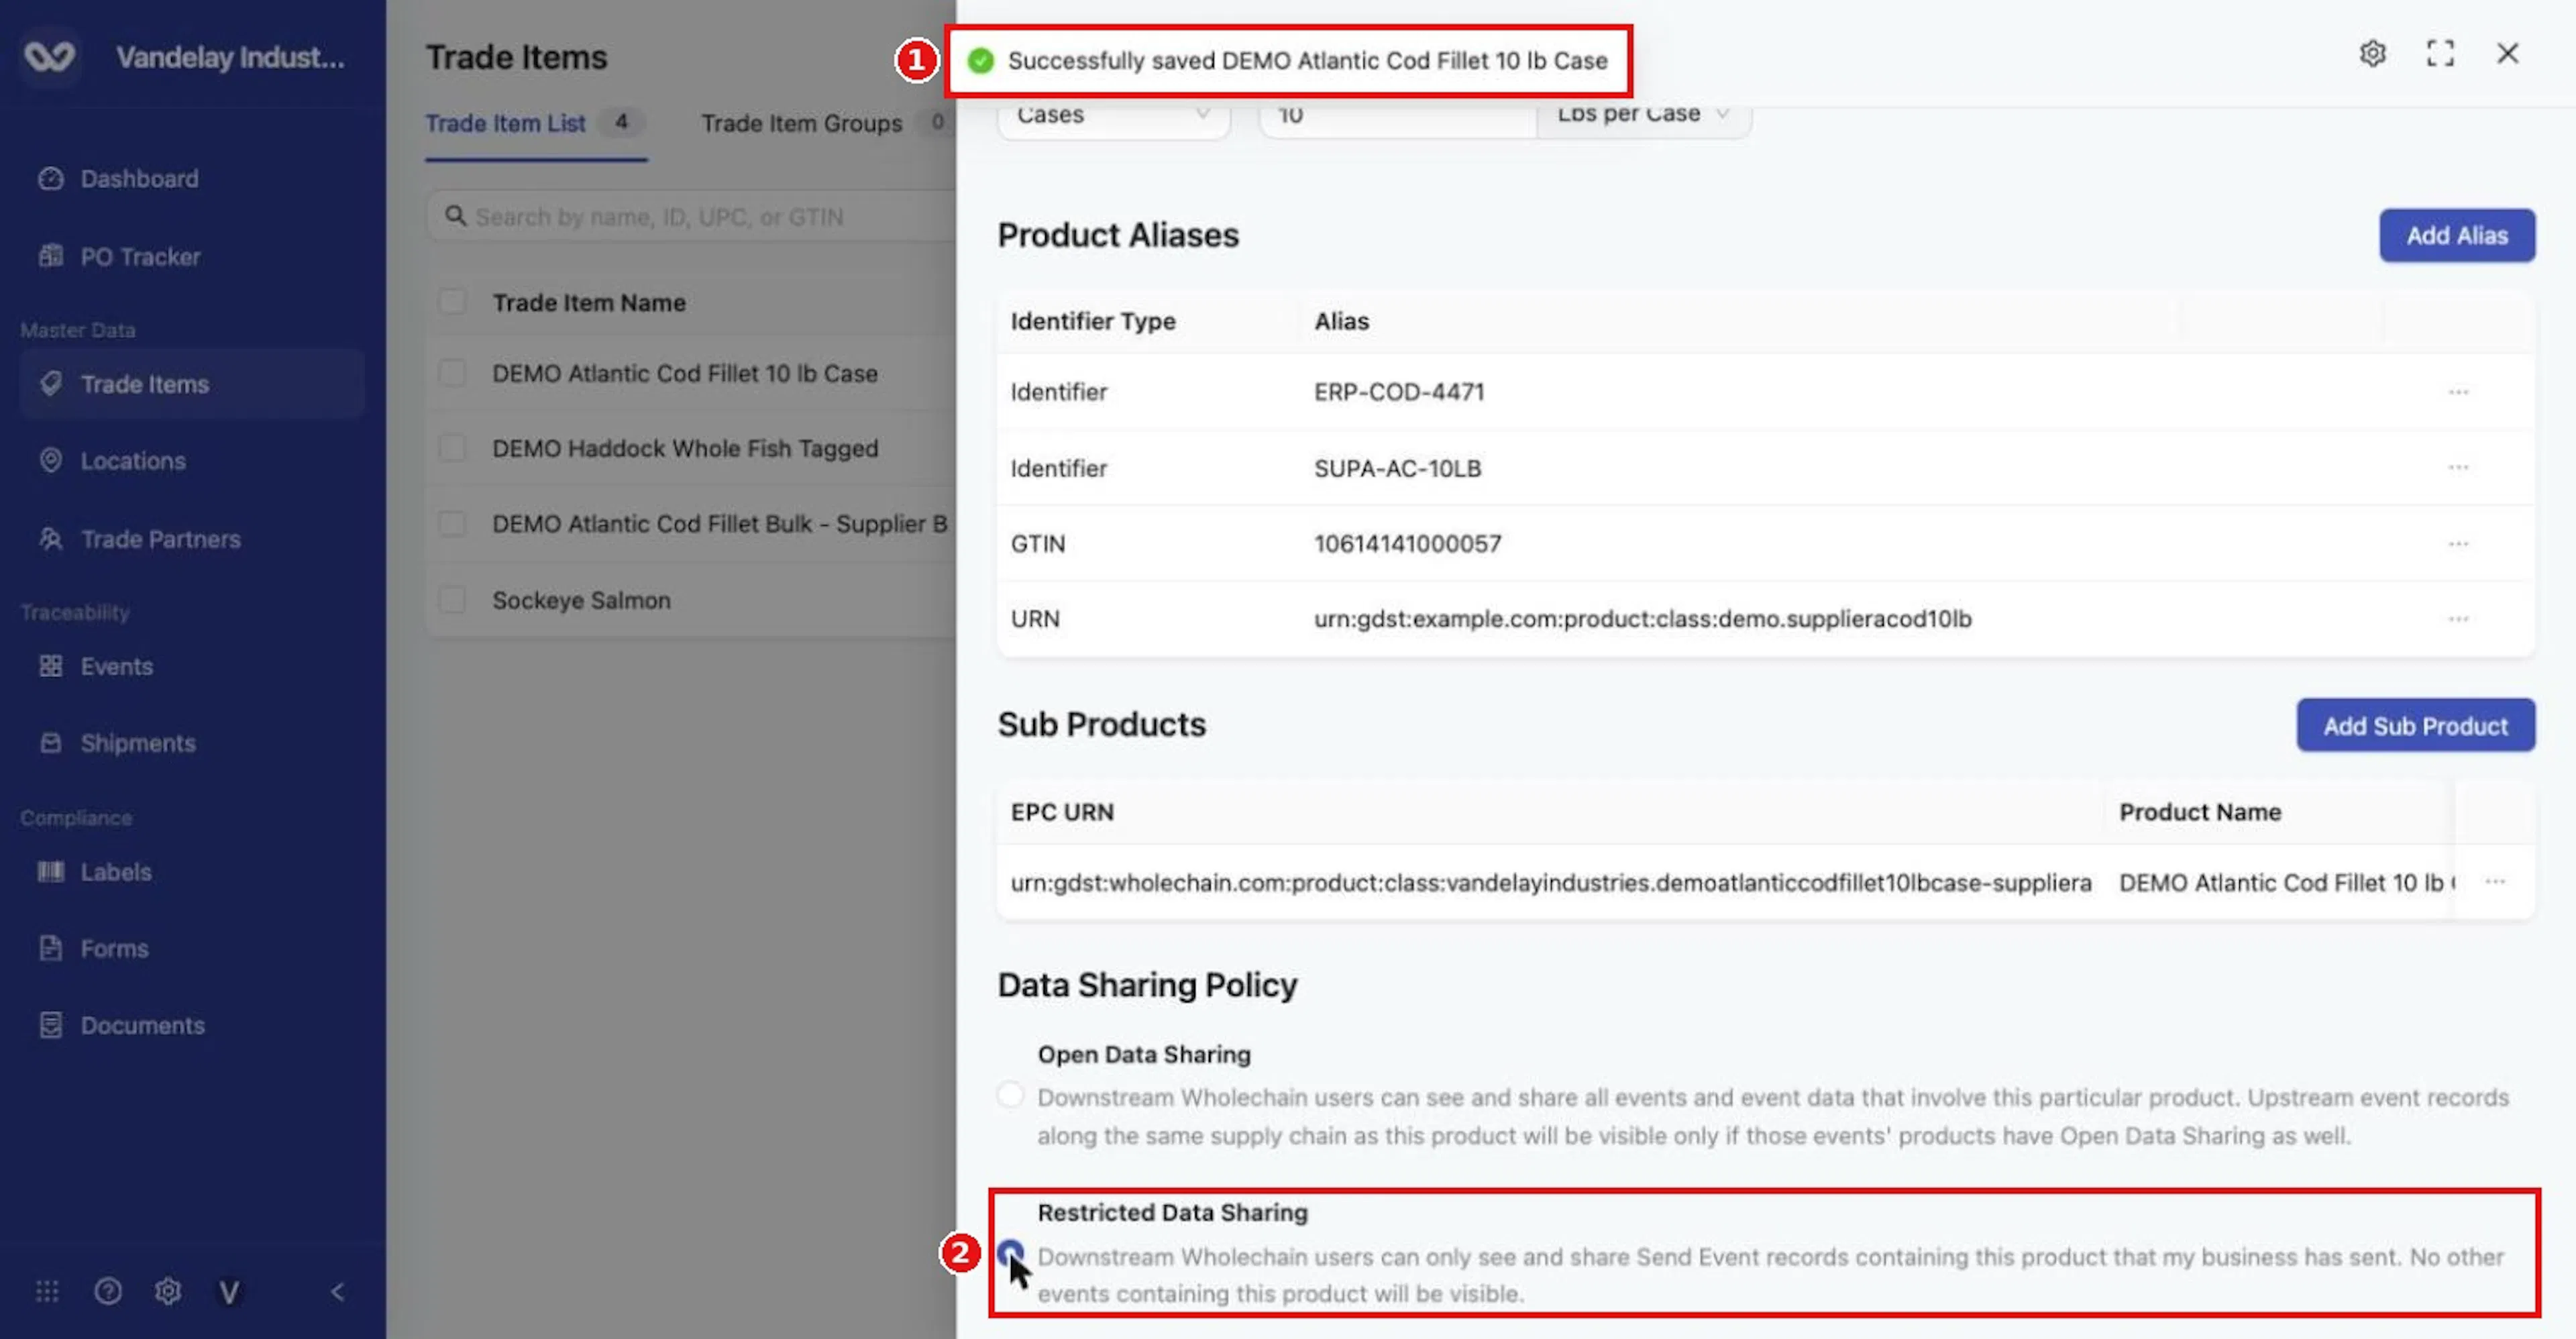Image resolution: width=2576 pixels, height=1339 pixels.
Task: Click the Add Sub Product button
Action: click(x=2415, y=726)
